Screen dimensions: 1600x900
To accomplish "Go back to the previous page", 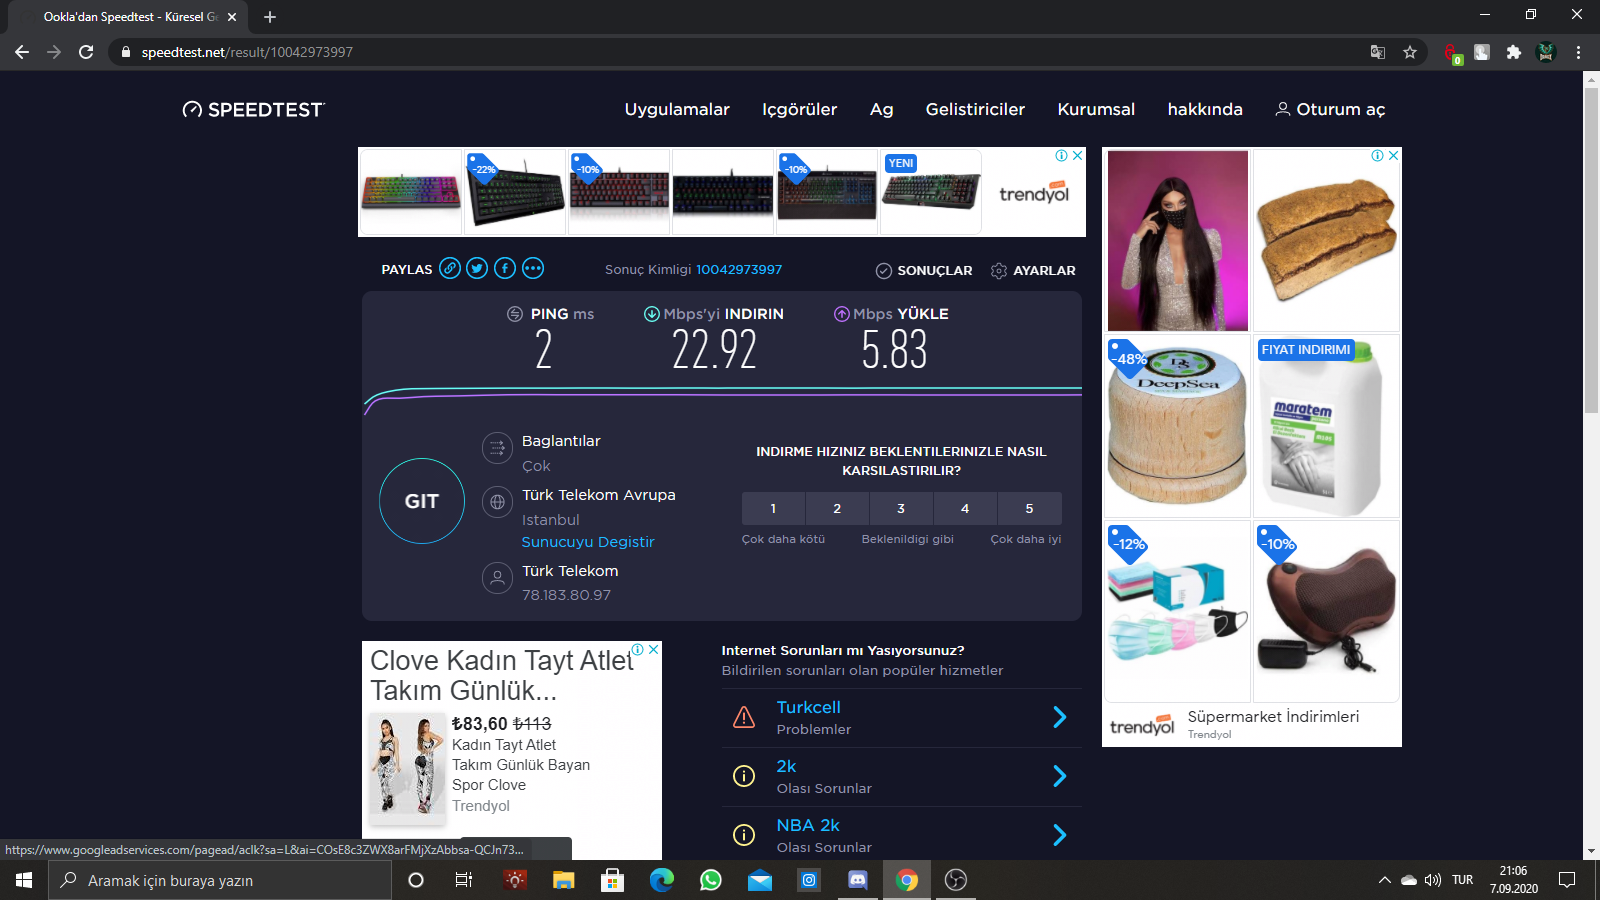I will [22, 52].
